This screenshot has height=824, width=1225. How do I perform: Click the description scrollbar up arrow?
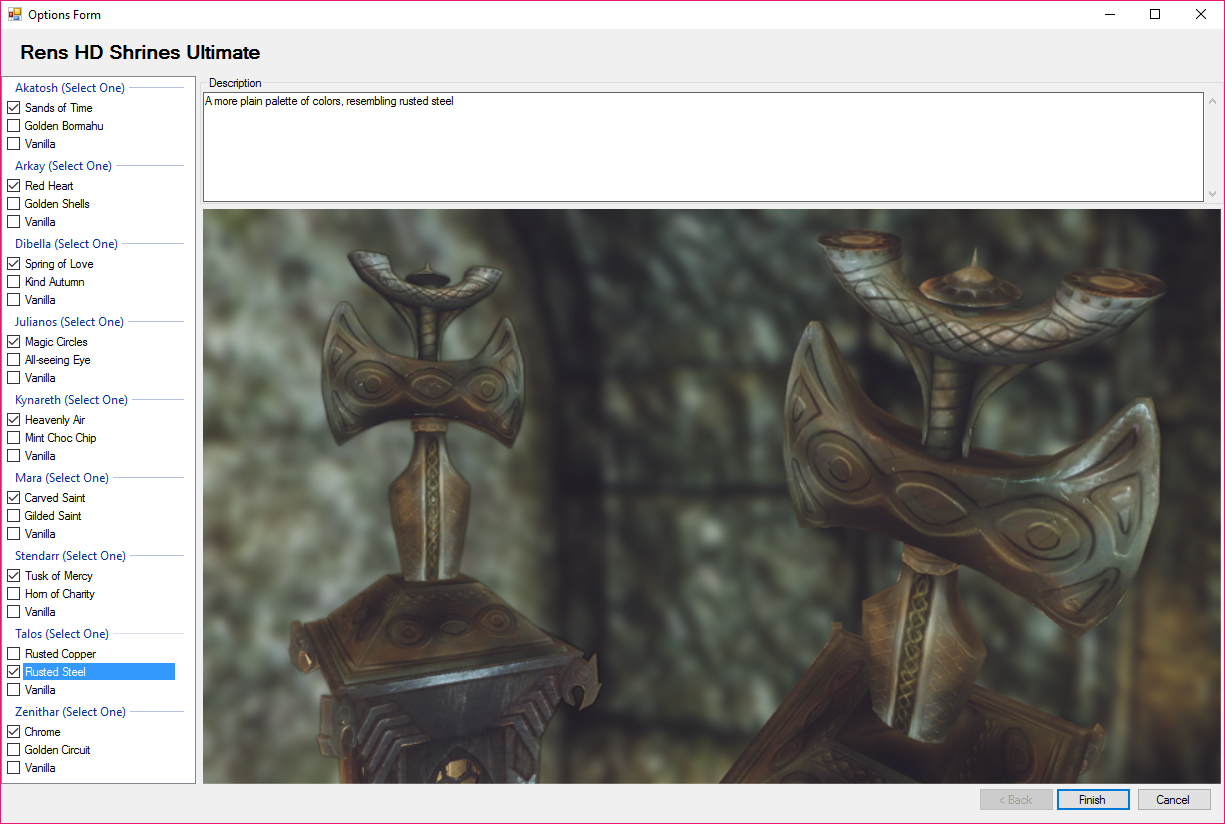coord(1212,101)
